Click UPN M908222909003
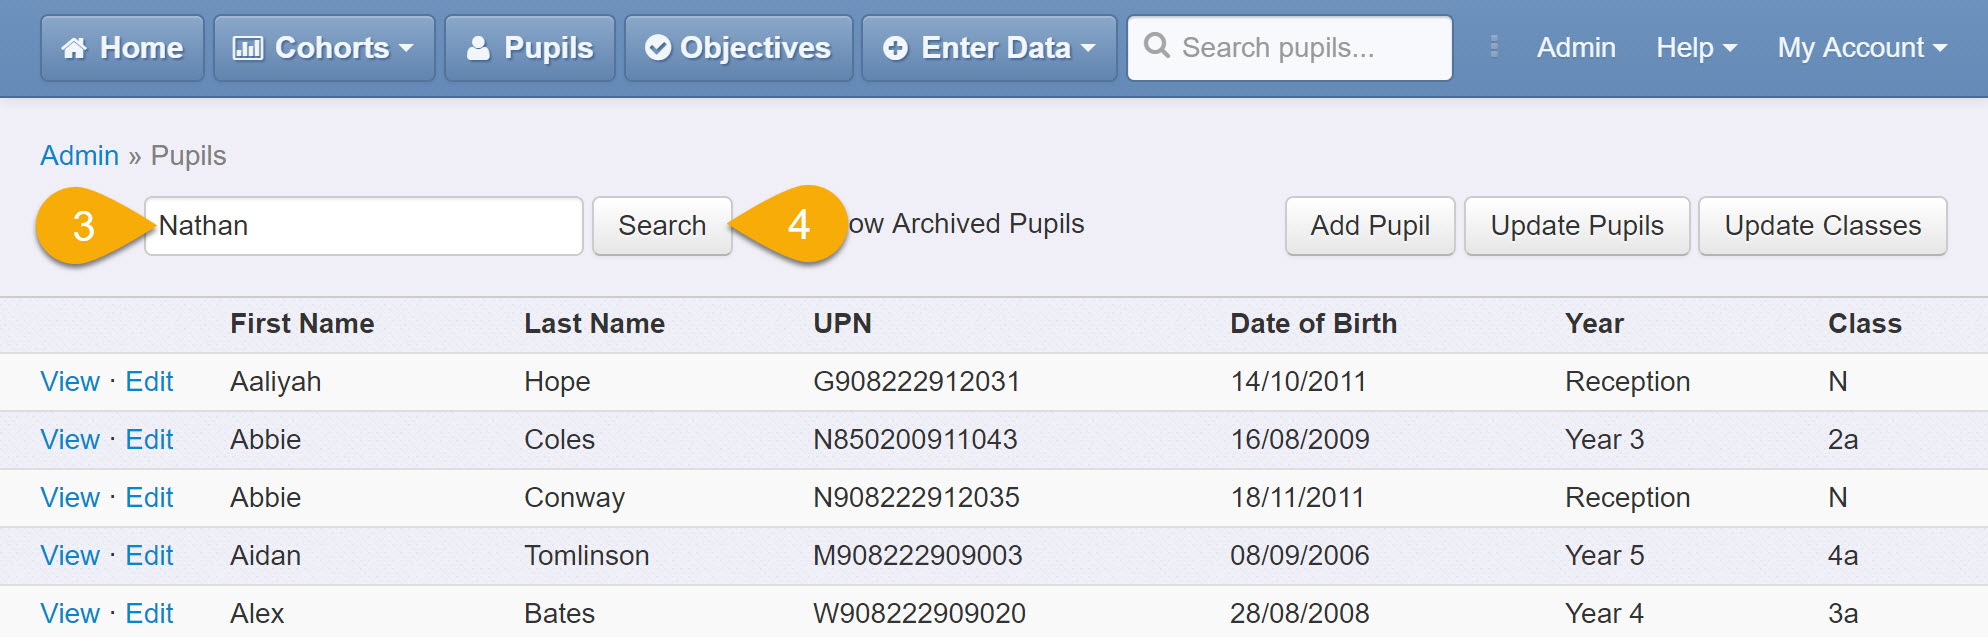 tap(918, 556)
